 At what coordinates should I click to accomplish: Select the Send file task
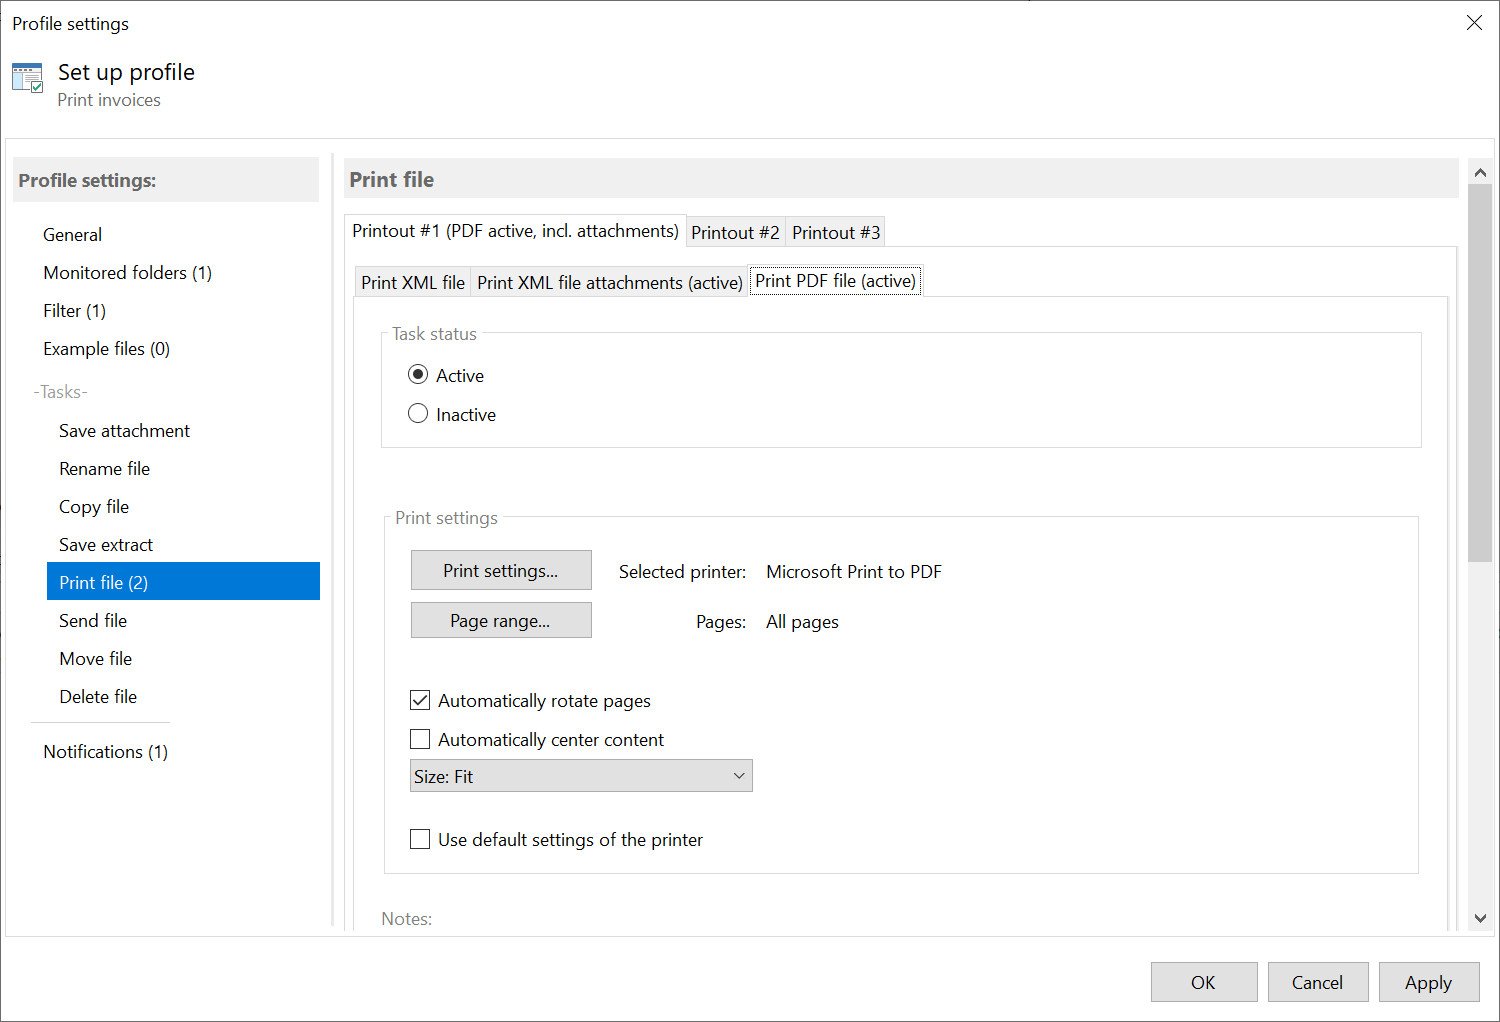[93, 621]
